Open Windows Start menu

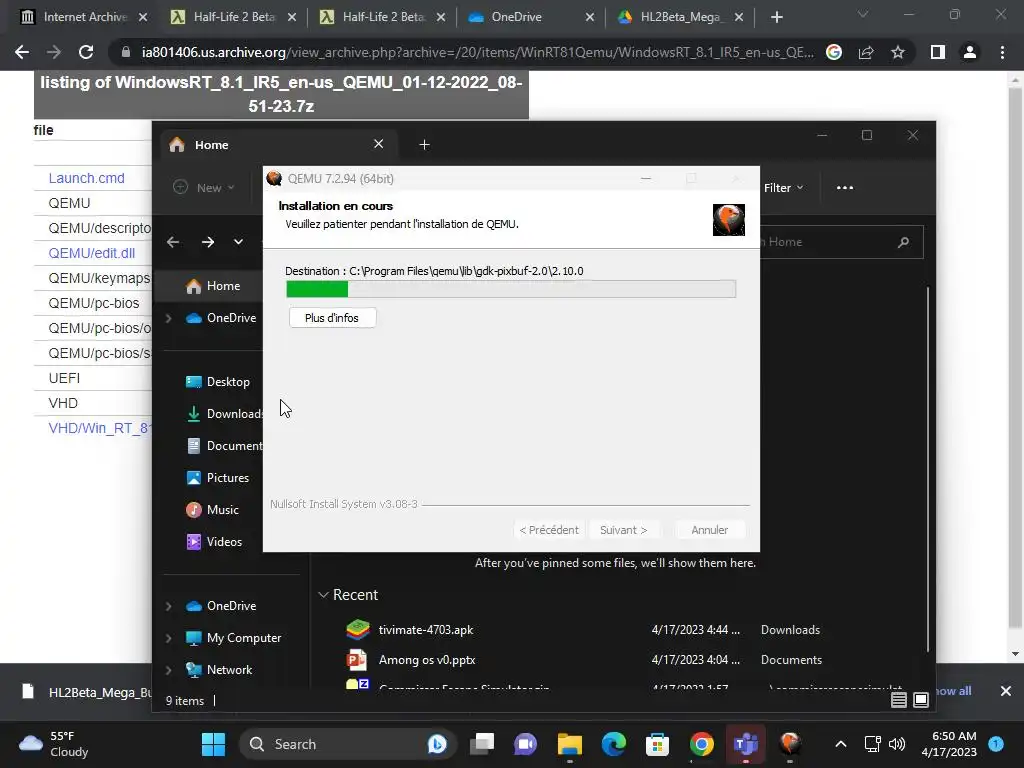213,744
